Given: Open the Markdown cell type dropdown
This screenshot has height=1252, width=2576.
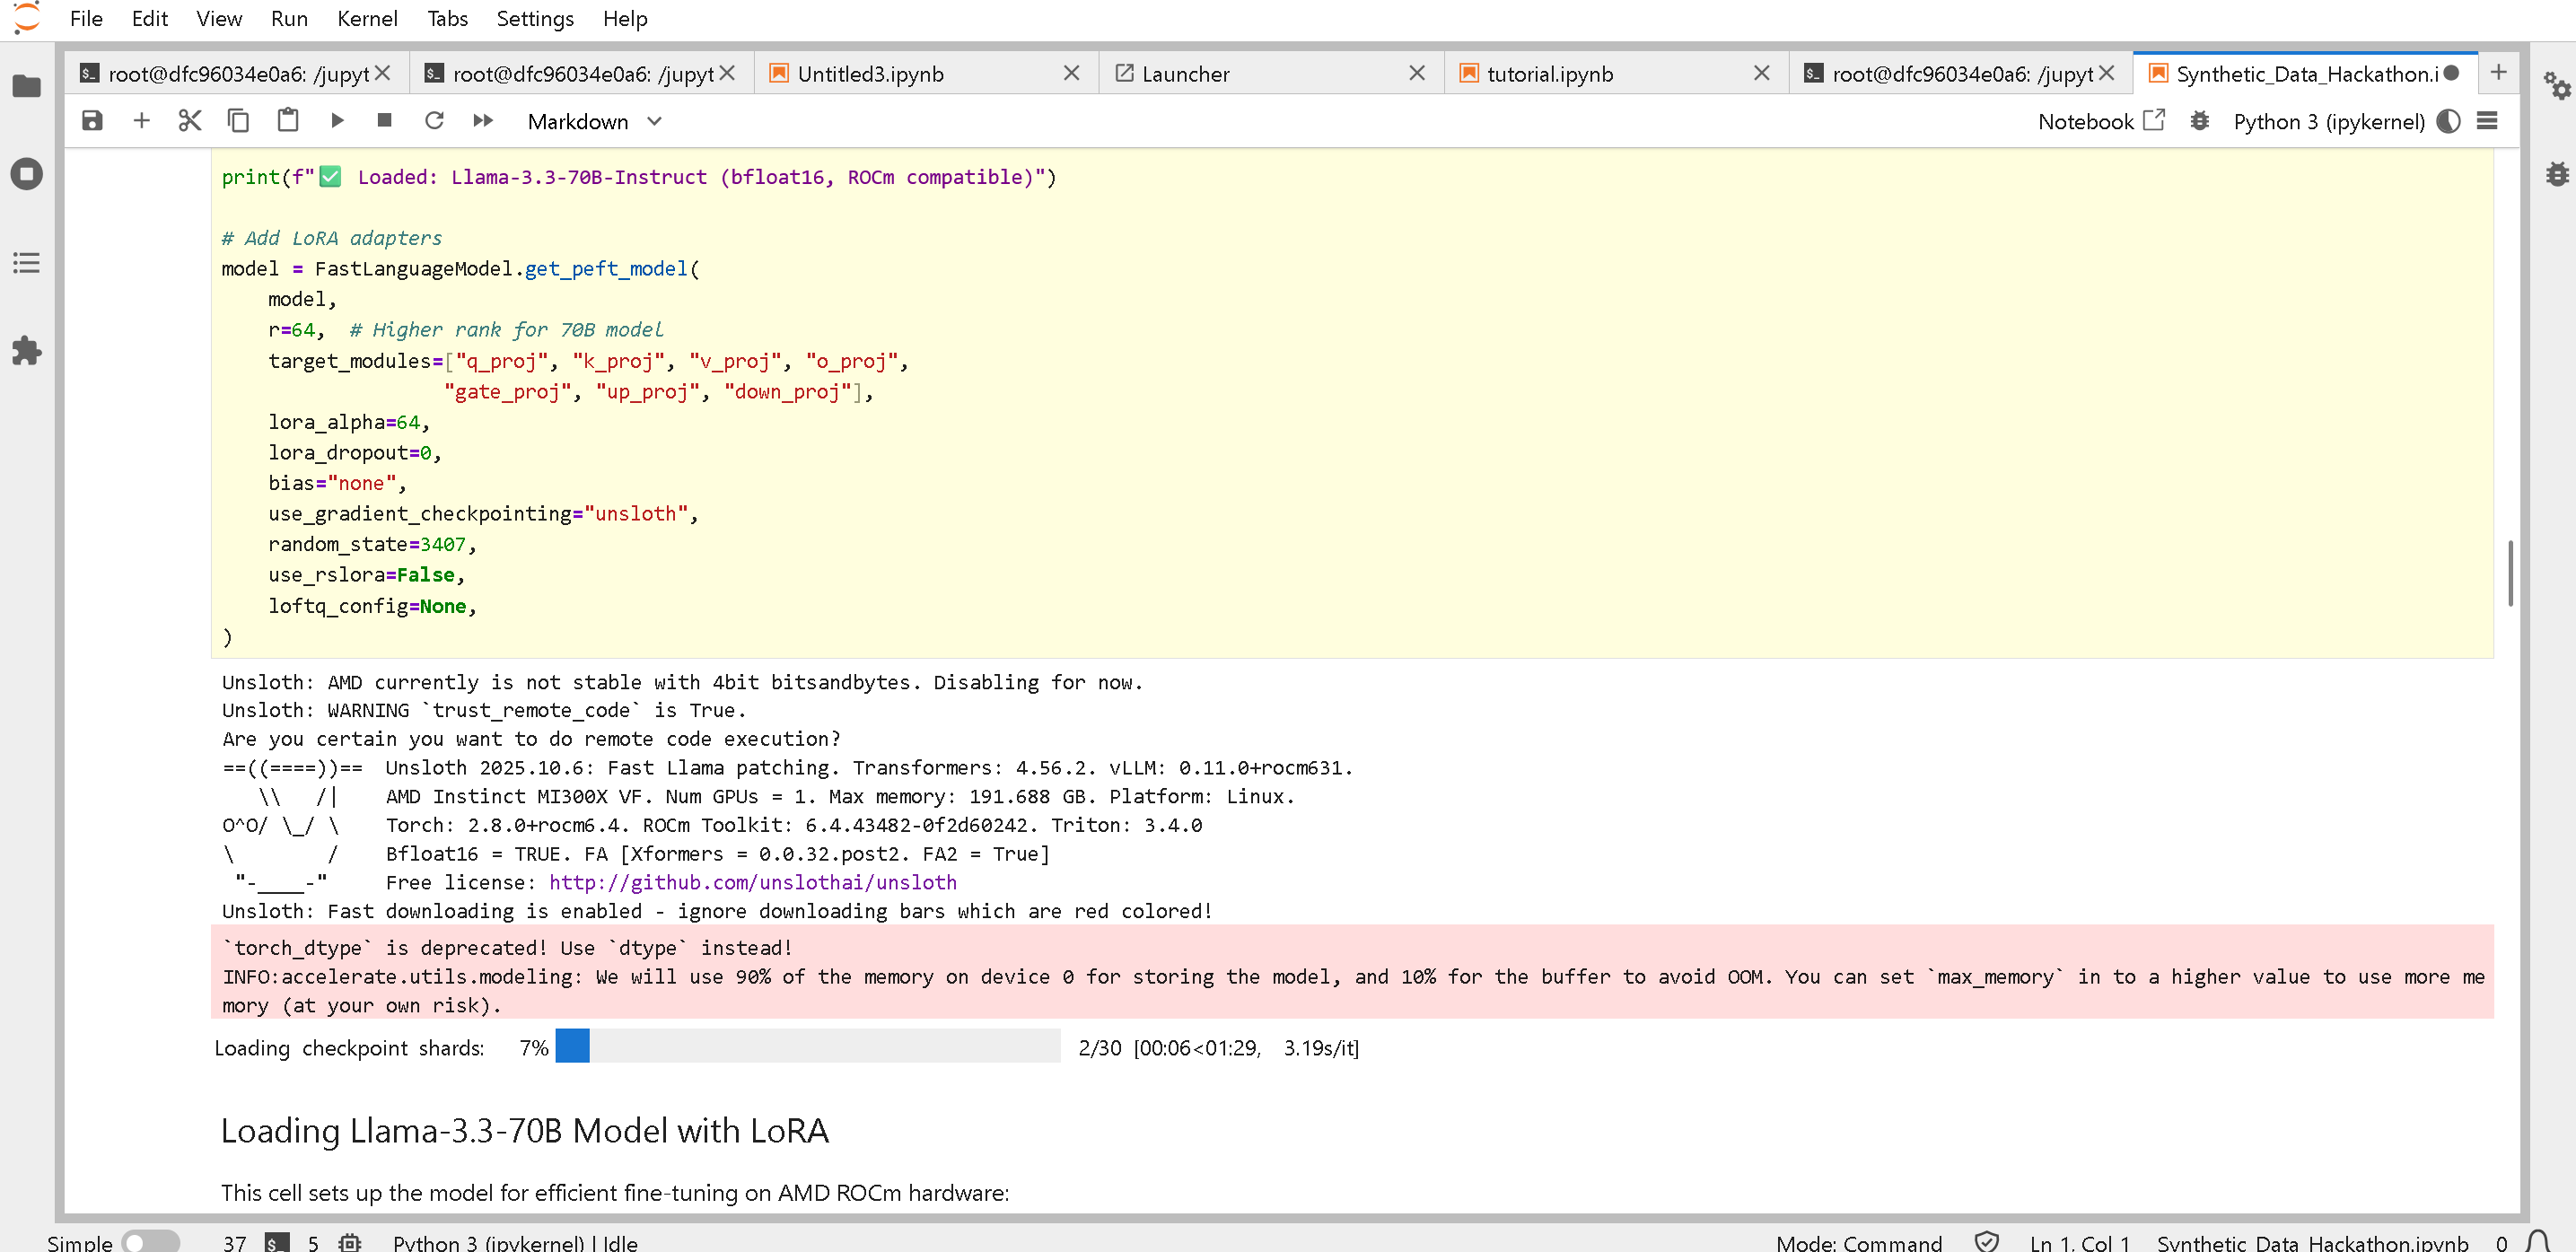Looking at the screenshot, I should (594, 122).
